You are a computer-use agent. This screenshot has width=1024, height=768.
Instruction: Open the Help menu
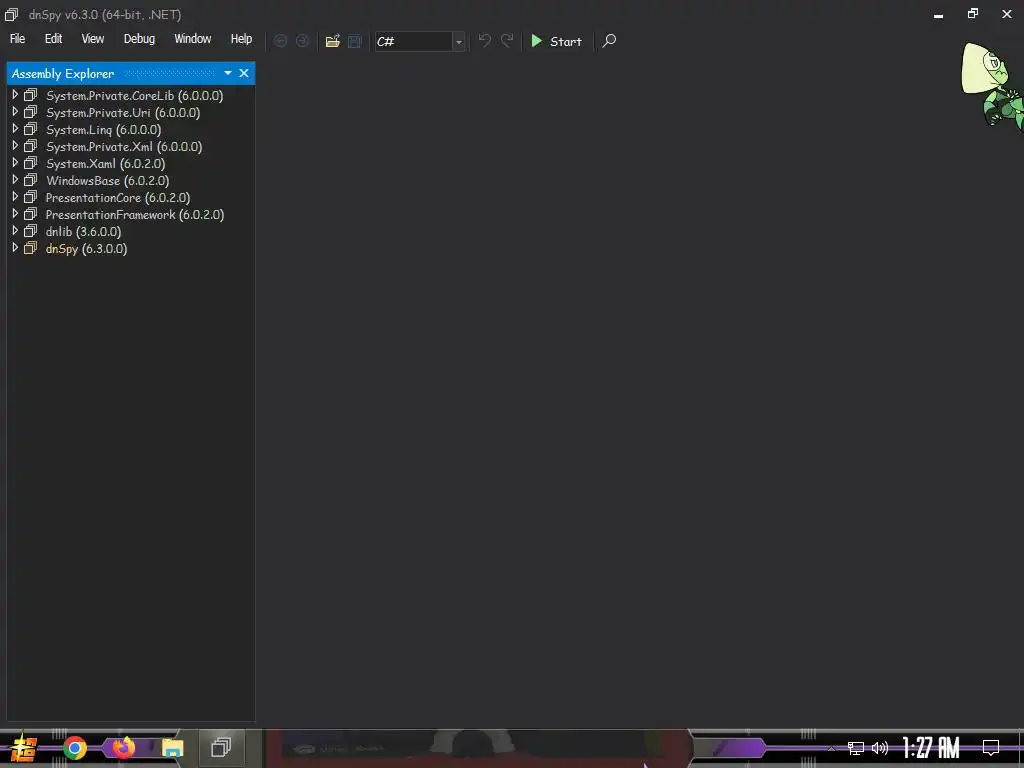coord(241,39)
